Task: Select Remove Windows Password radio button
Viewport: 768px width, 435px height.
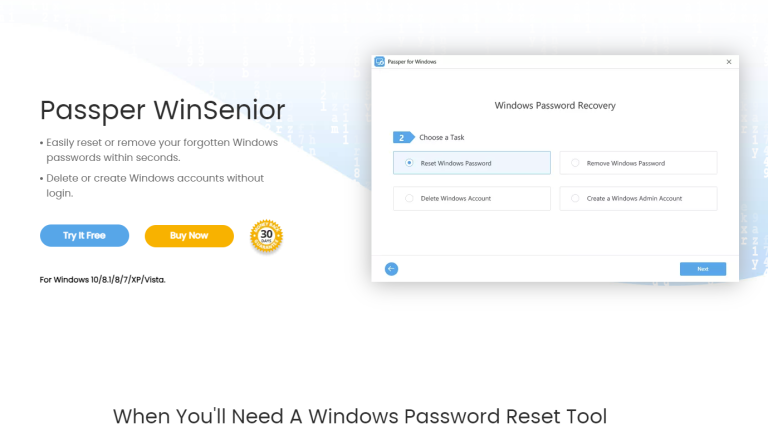Action: point(575,163)
